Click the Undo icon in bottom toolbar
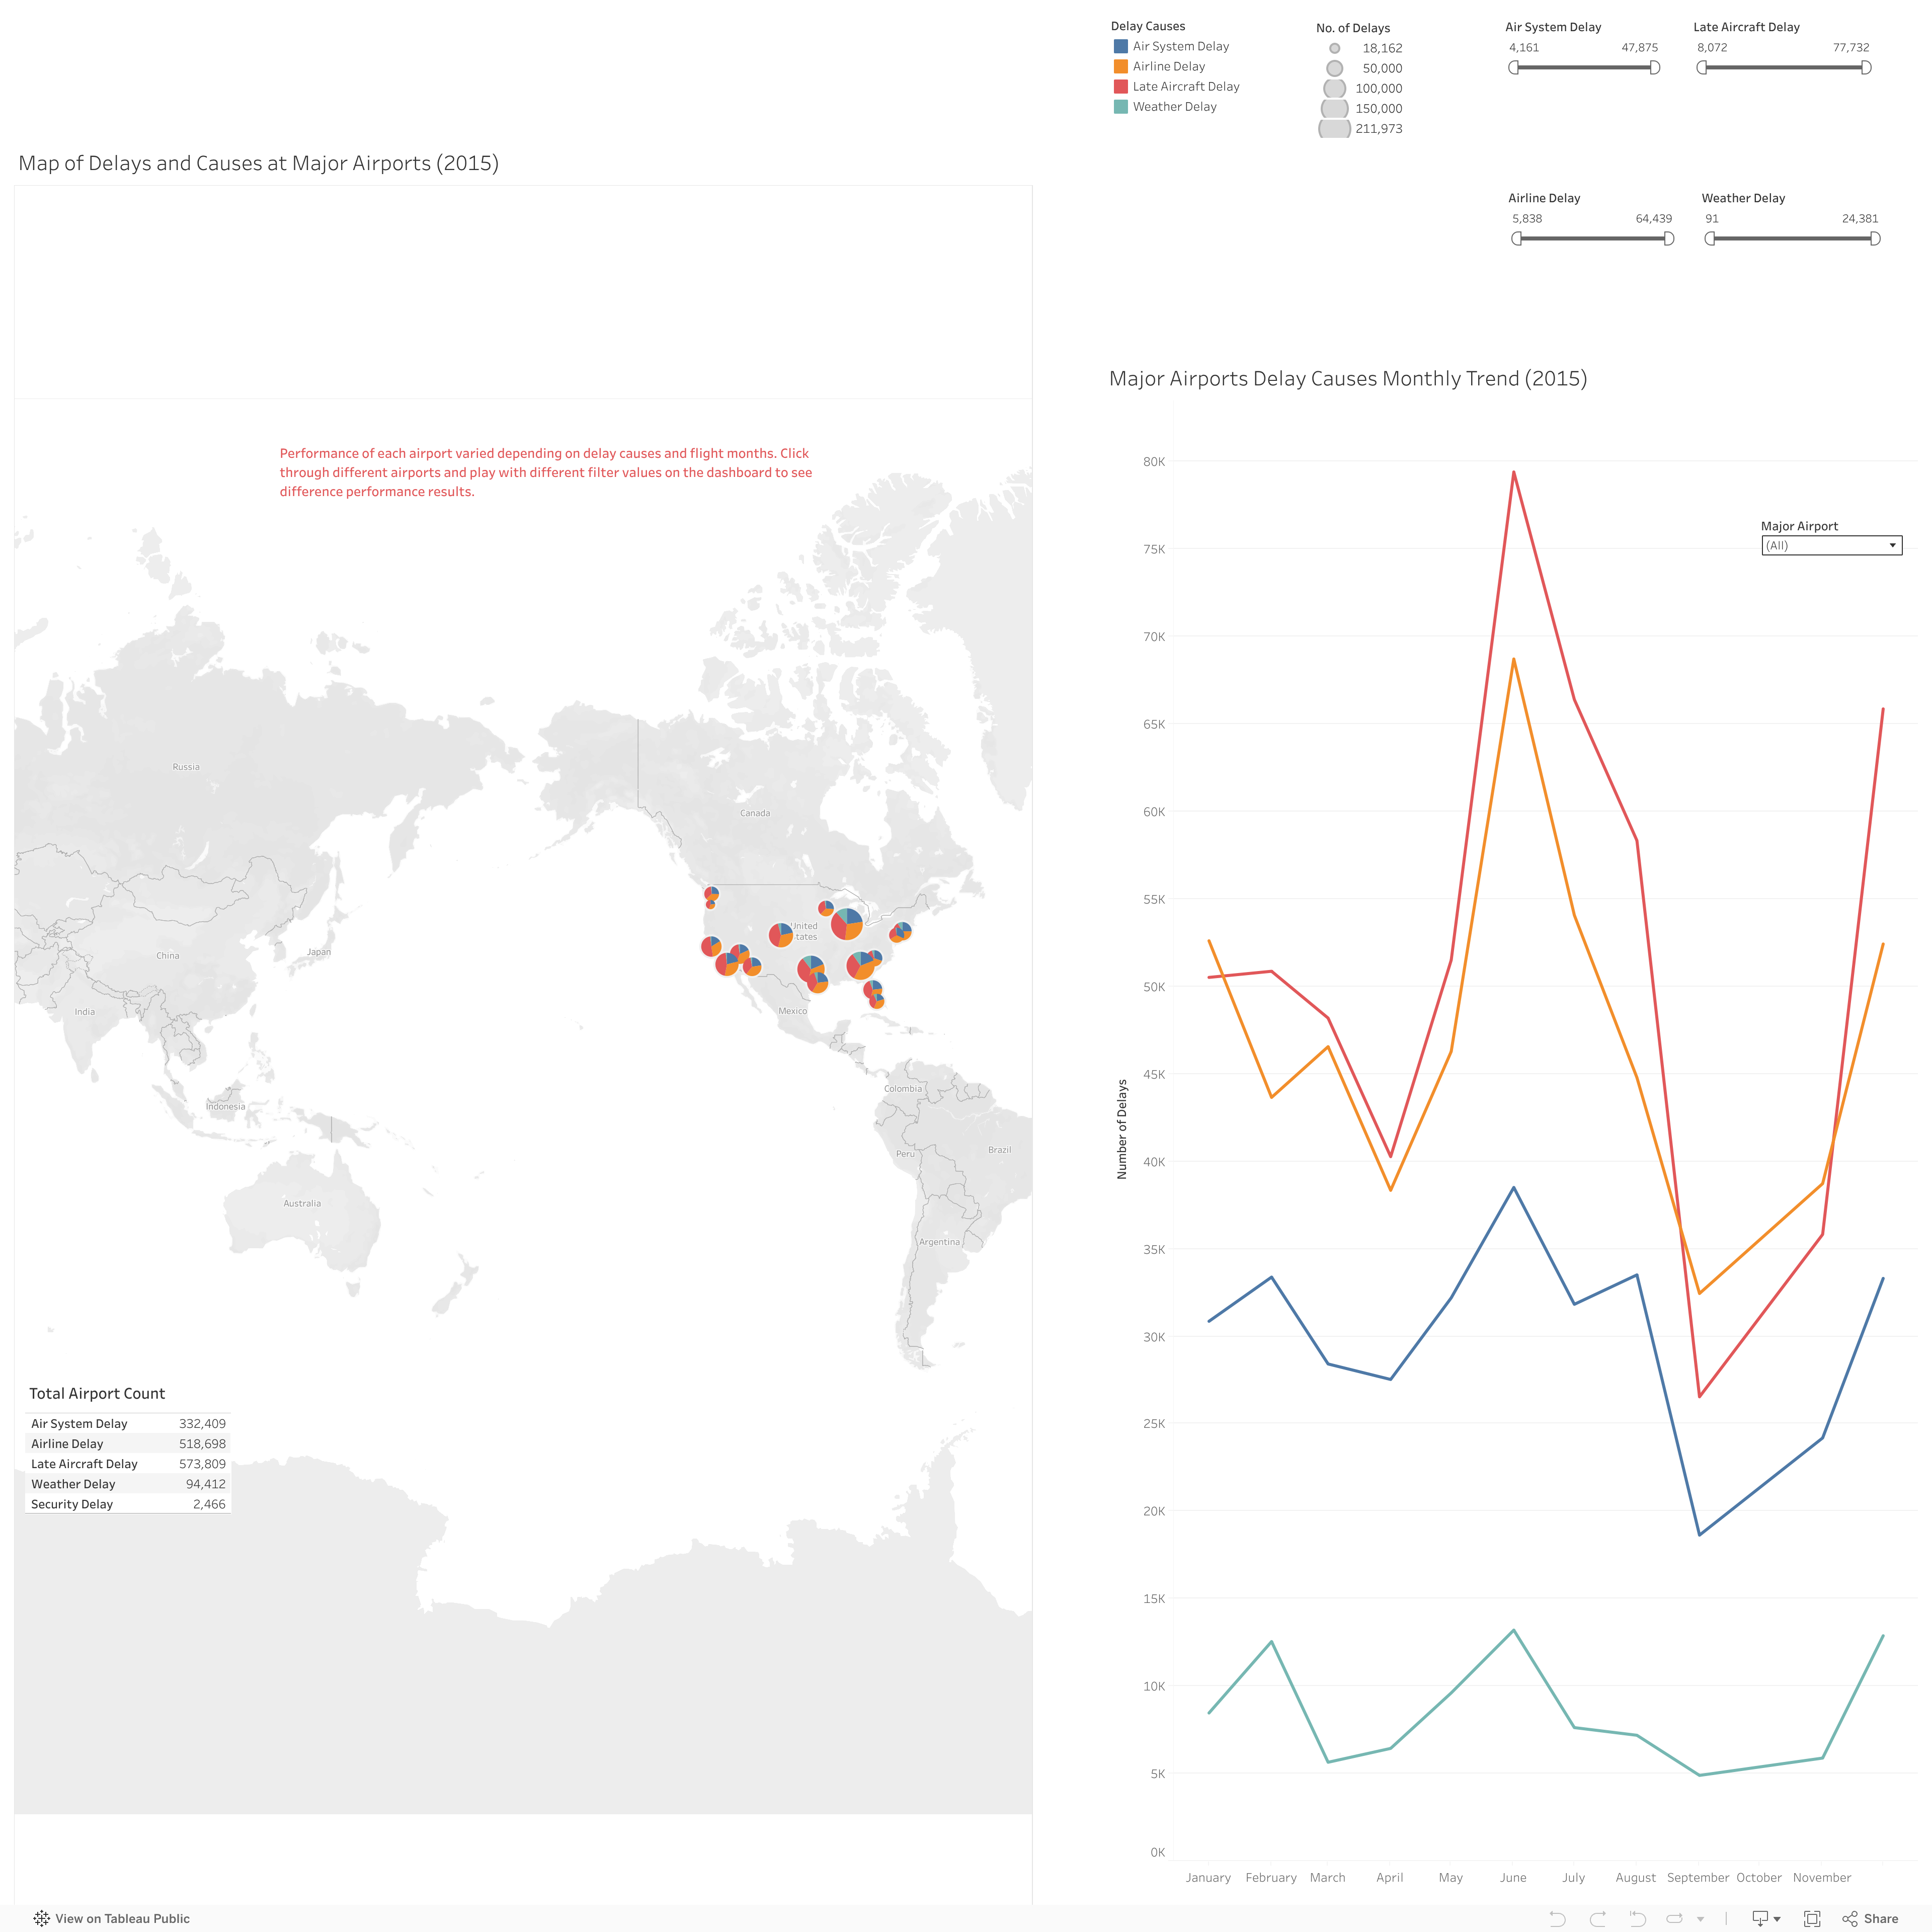The image size is (1932, 1932). point(1558,1918)
